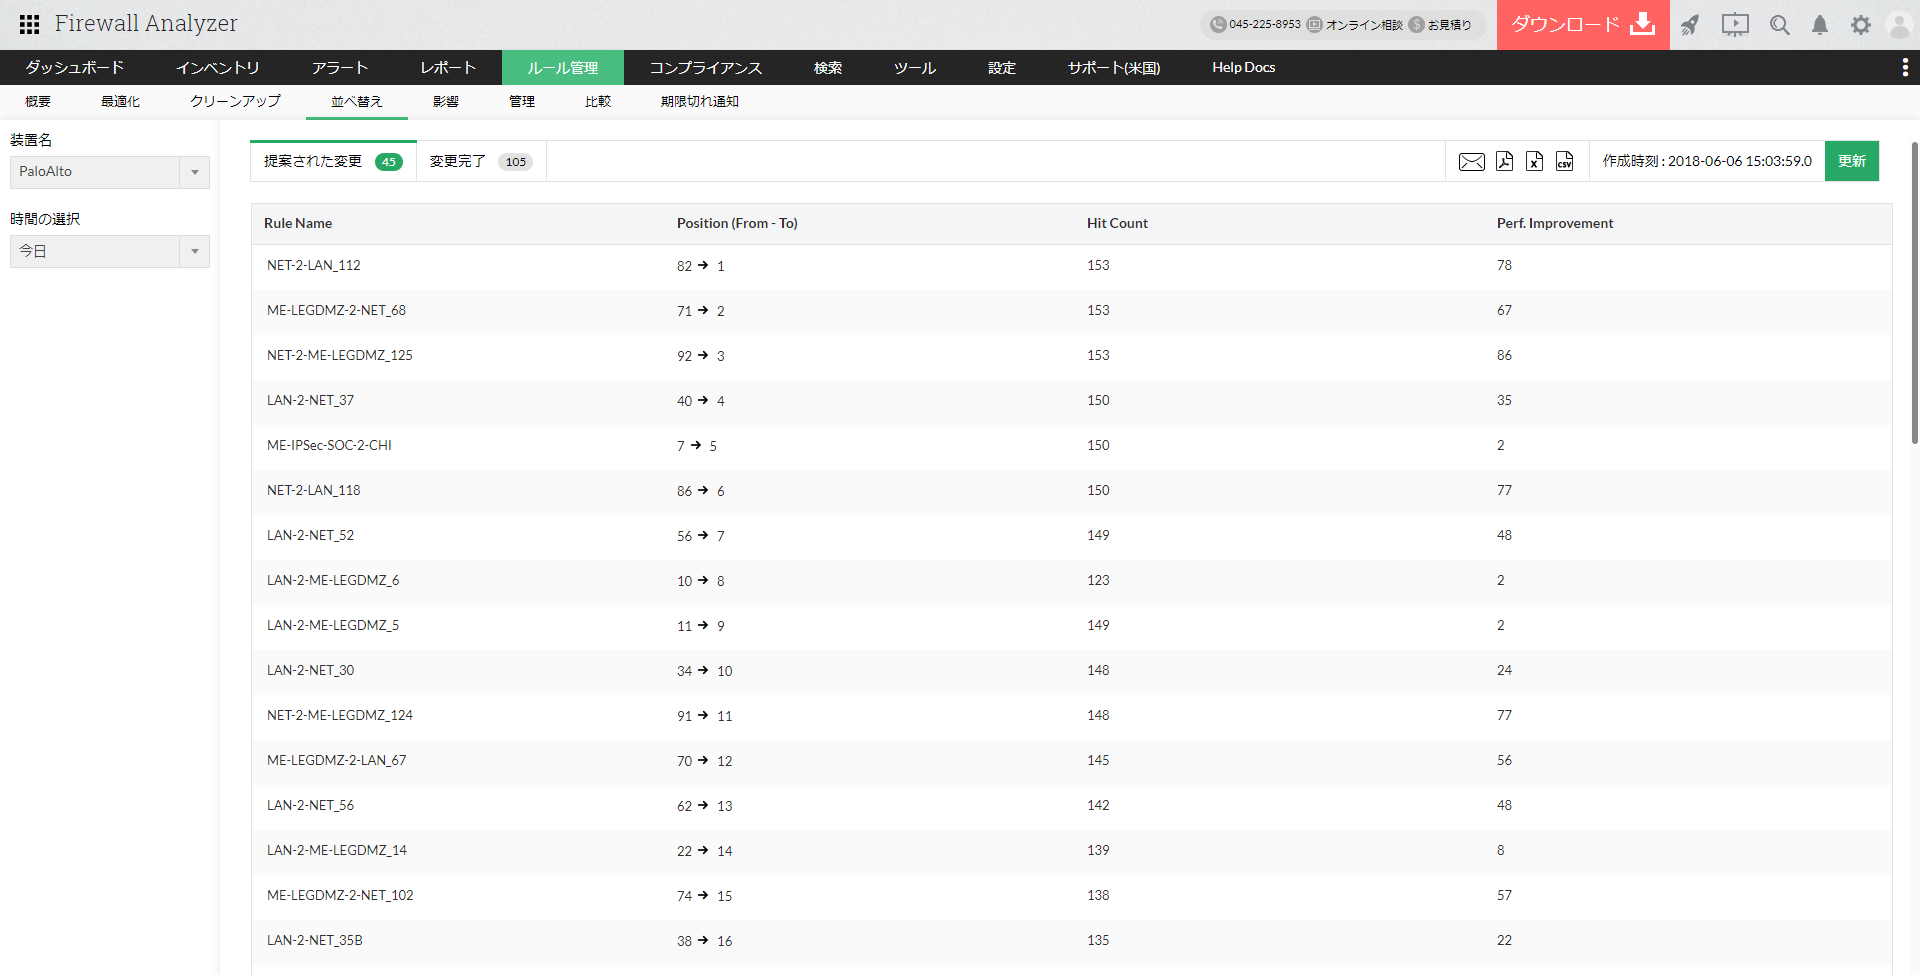
Task: Select rule ME-IPSec-SOC-2-CHI
Action: [x=329, y=445]
